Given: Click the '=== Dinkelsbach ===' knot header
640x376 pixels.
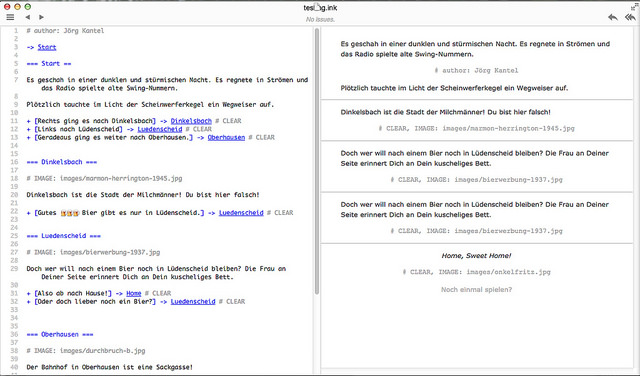Looking at the screenshot, I should pyautogui.click(x=62, y=162).
